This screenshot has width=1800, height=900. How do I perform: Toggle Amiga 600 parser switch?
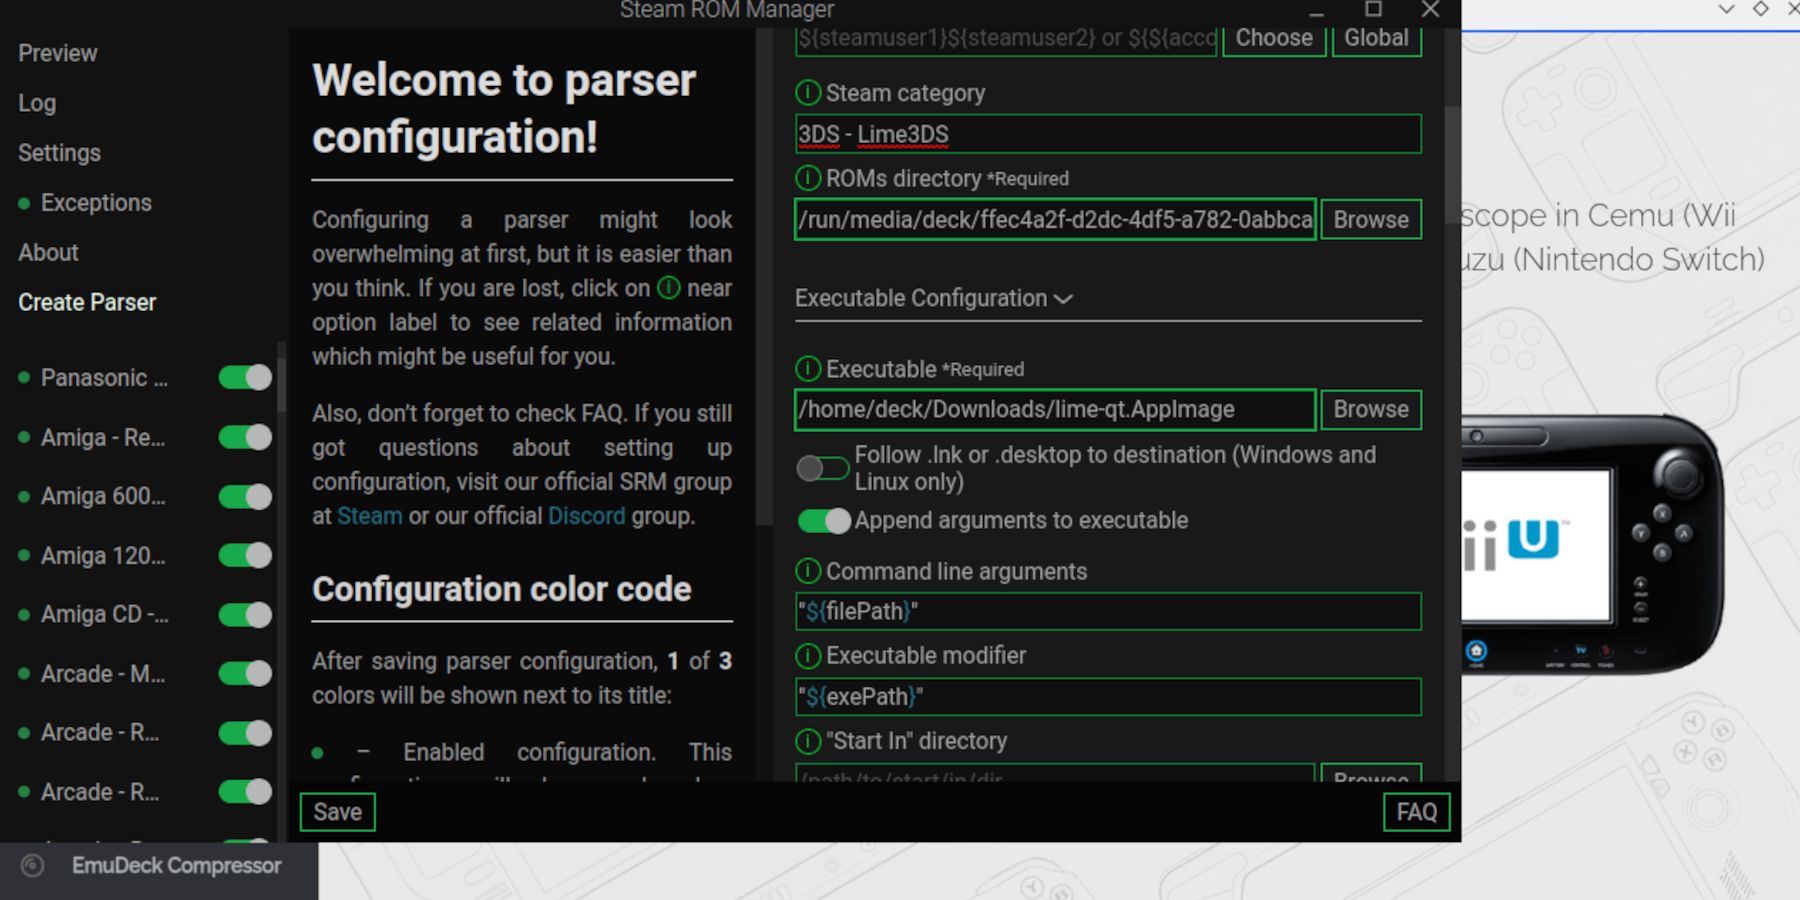pos(245,496)
